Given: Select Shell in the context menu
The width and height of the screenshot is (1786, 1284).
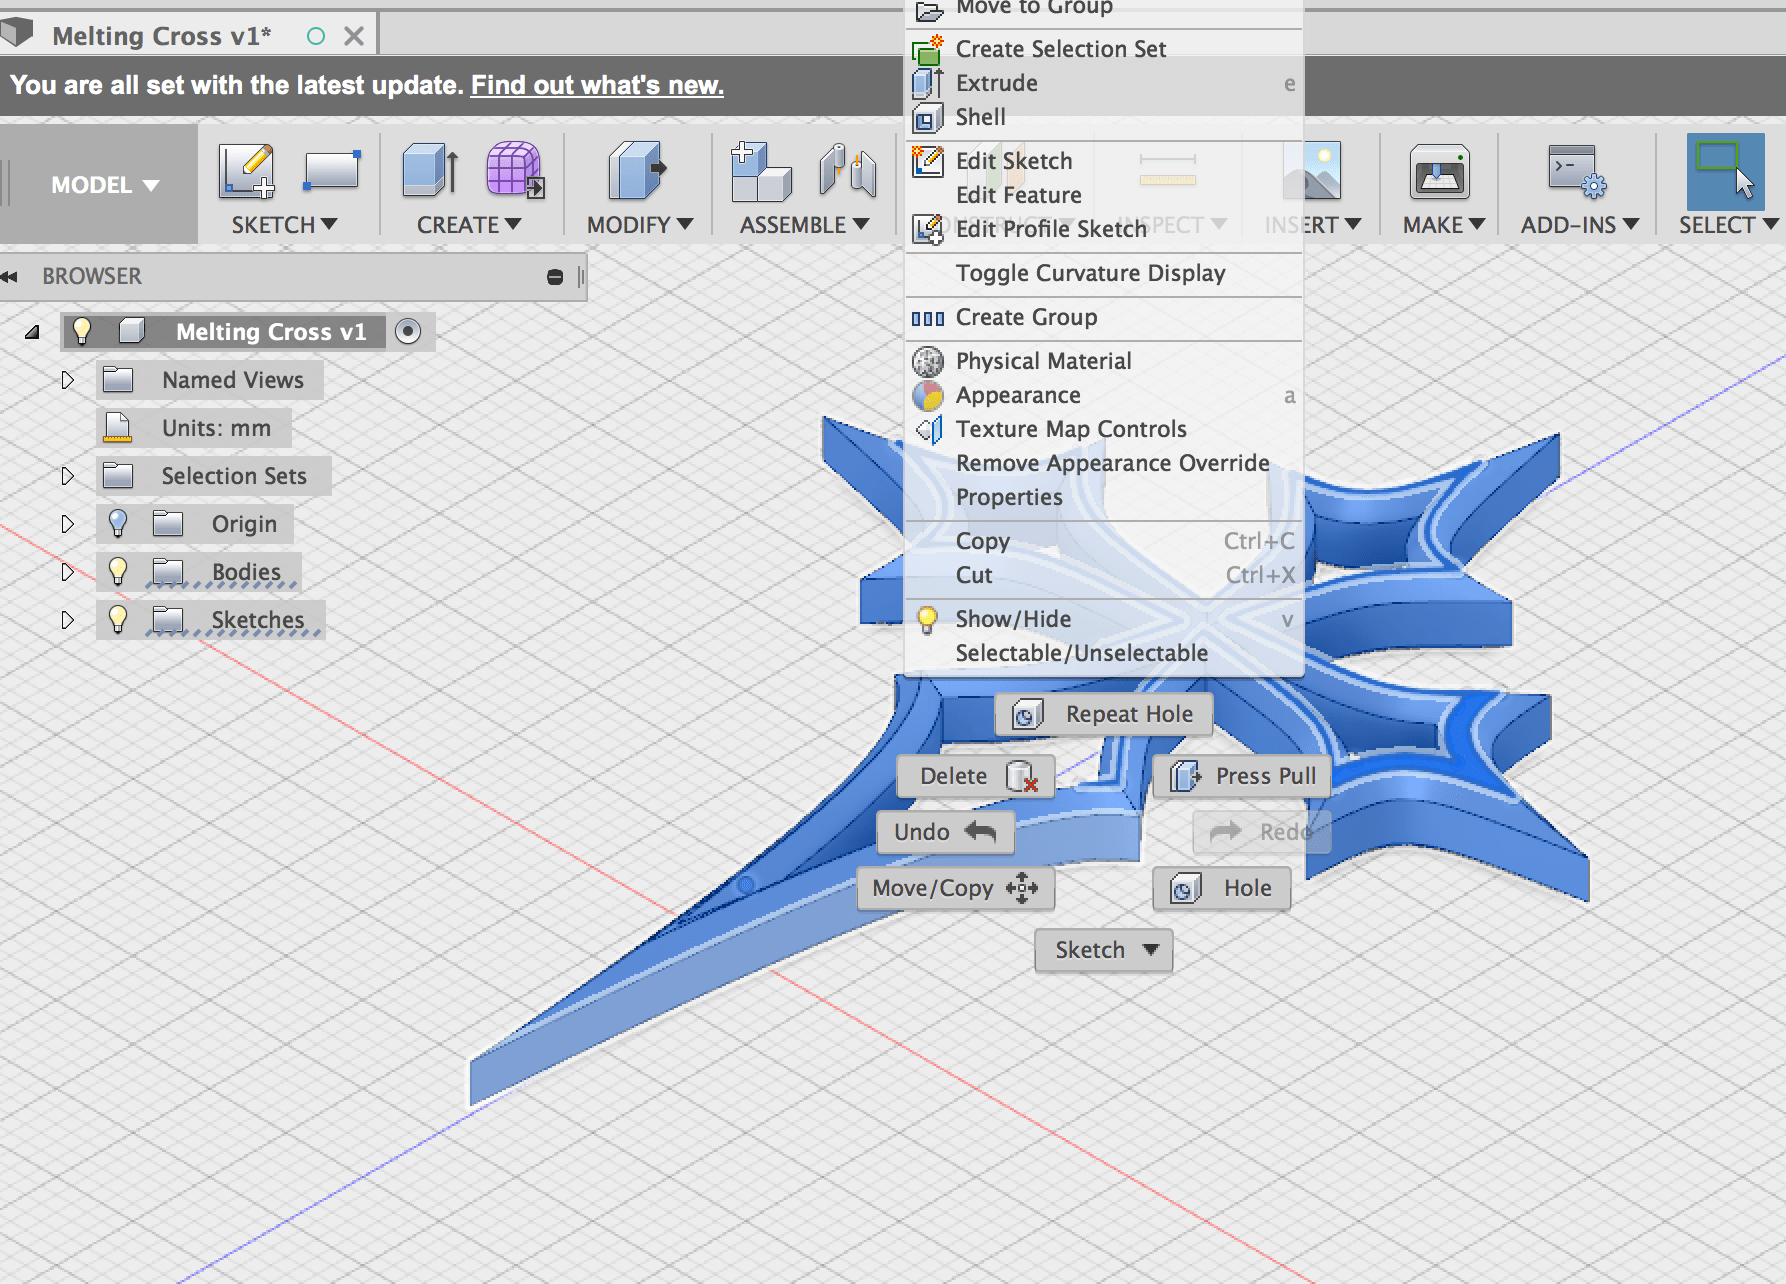Looking at the screenshot, I should [x=981, y=117].
